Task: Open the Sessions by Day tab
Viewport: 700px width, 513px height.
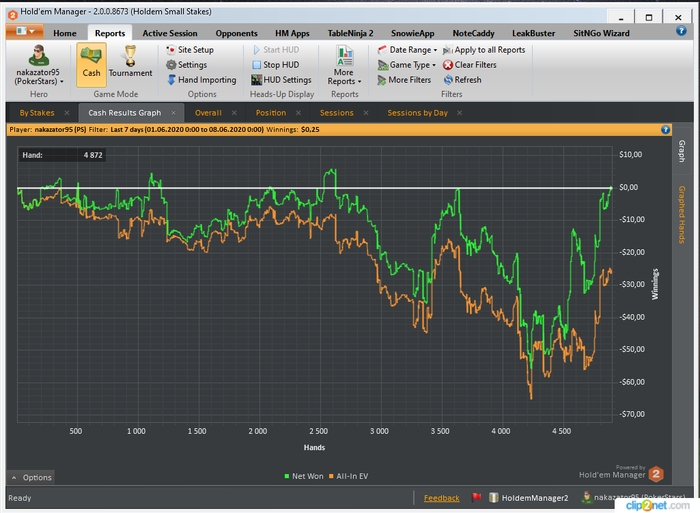Action: [417, 113]
